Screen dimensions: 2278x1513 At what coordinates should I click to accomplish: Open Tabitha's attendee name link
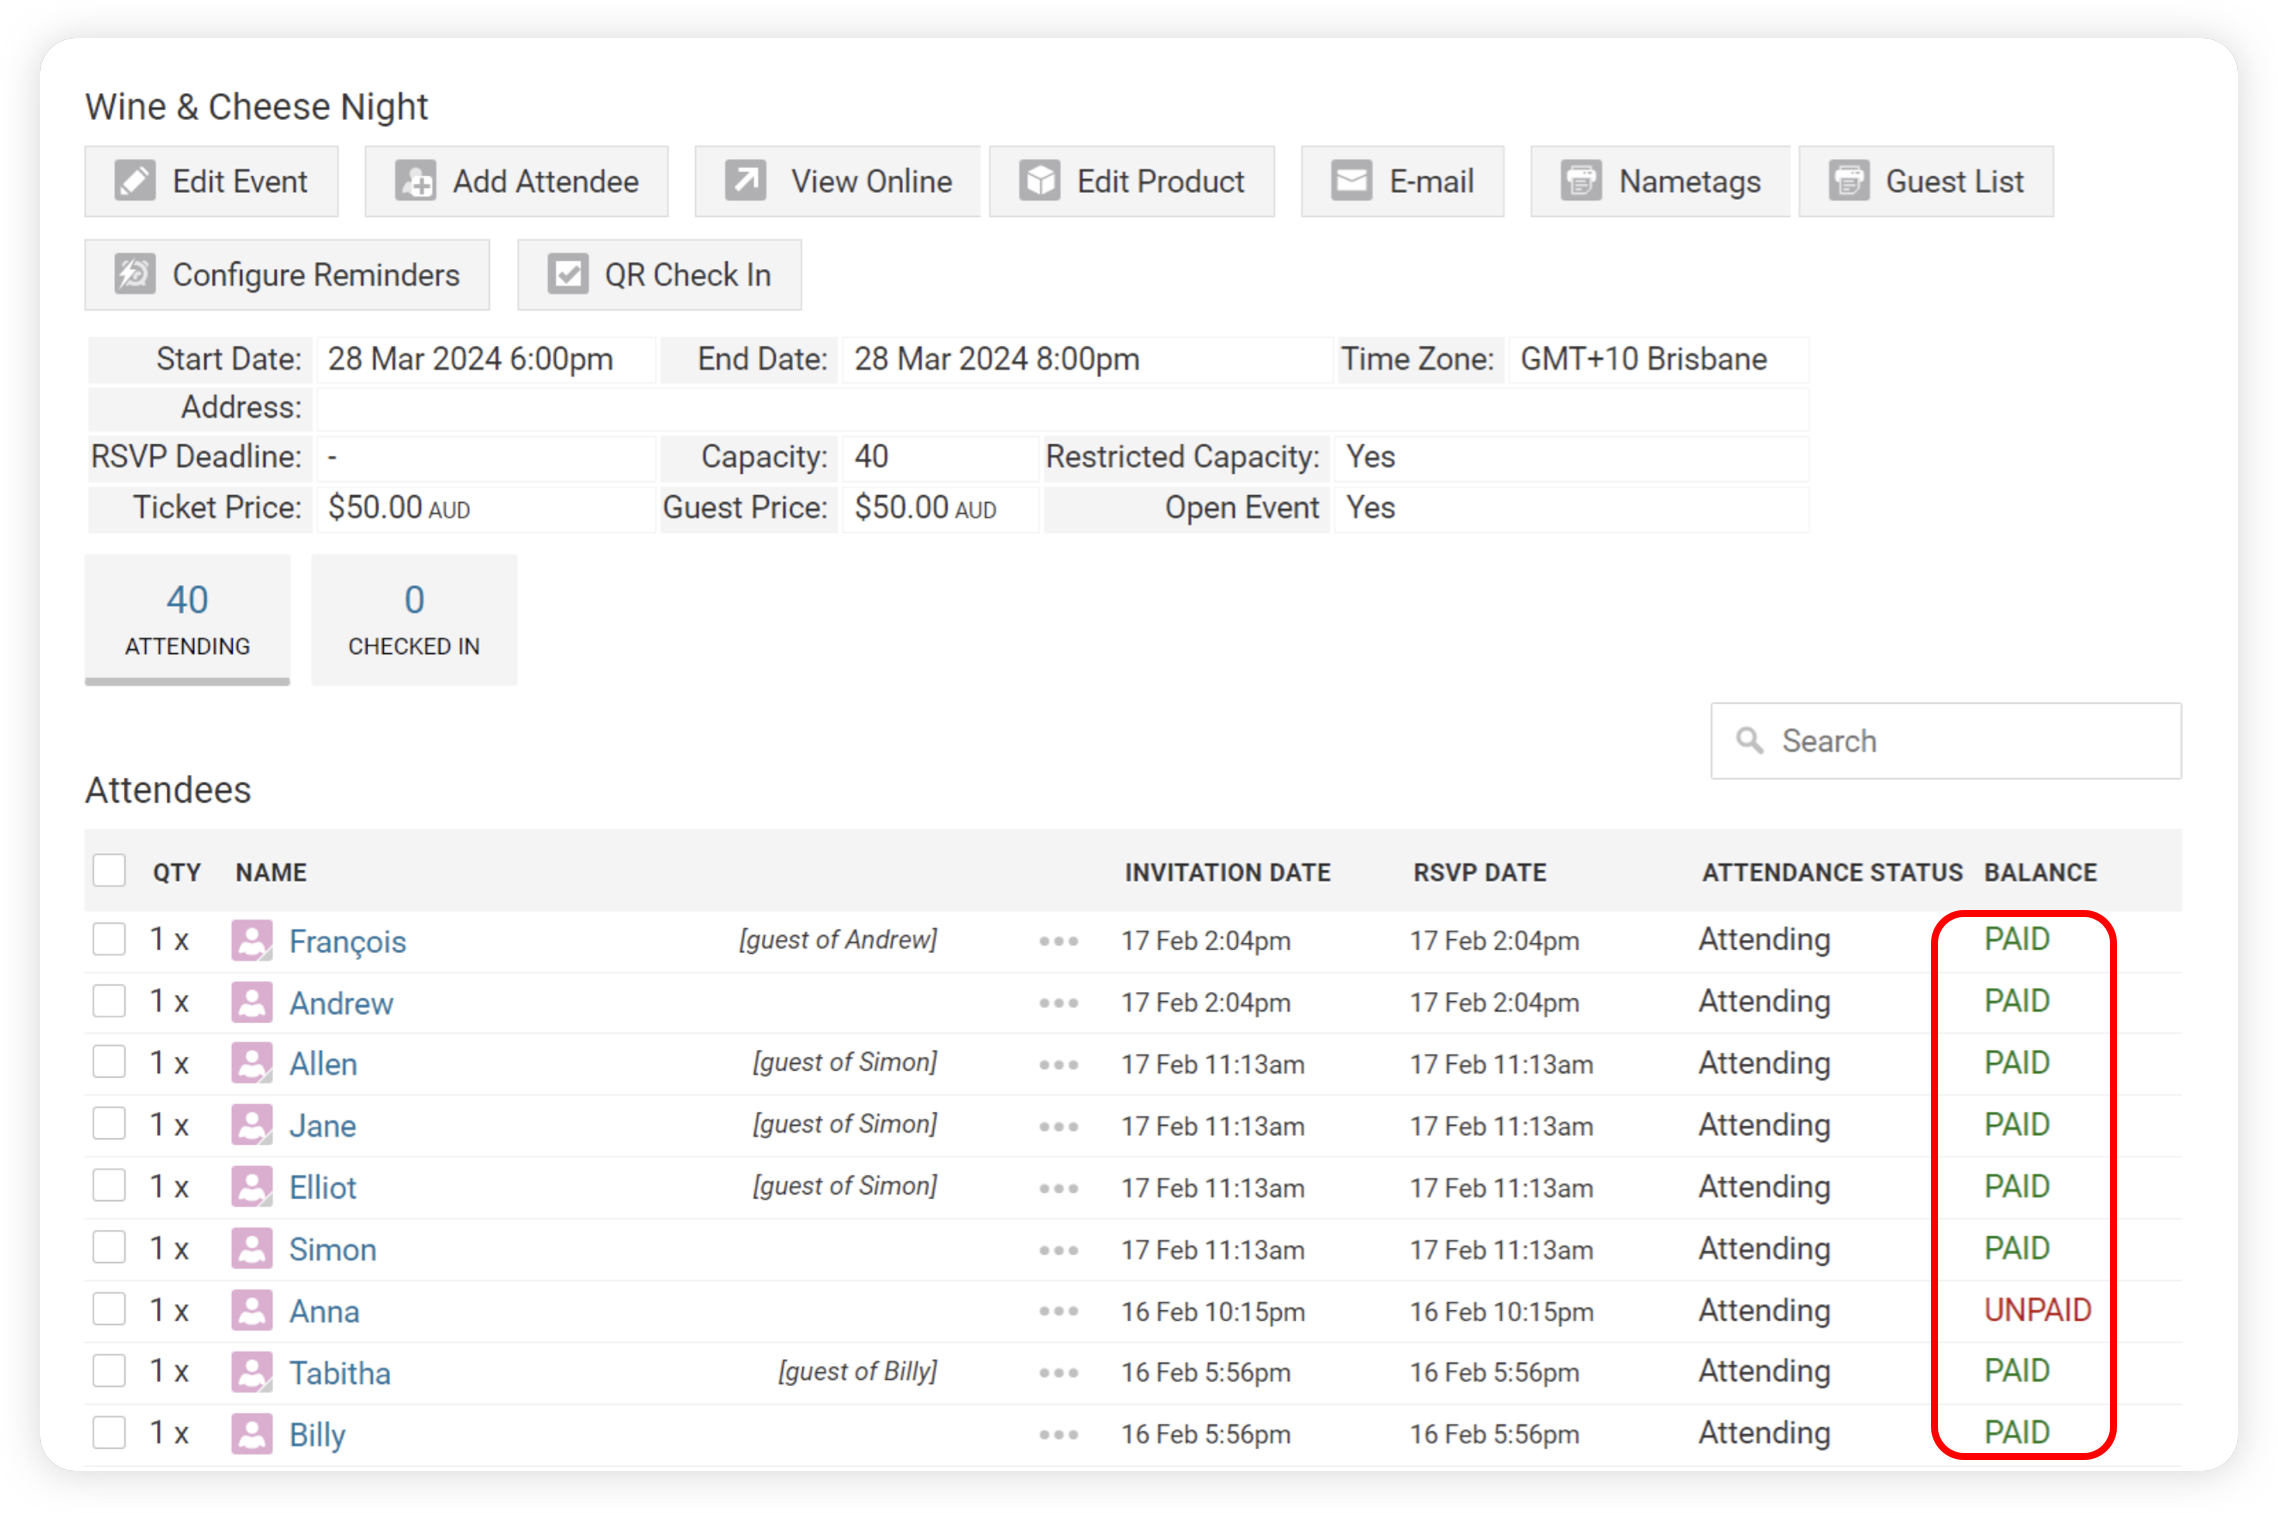[340, 1373]
